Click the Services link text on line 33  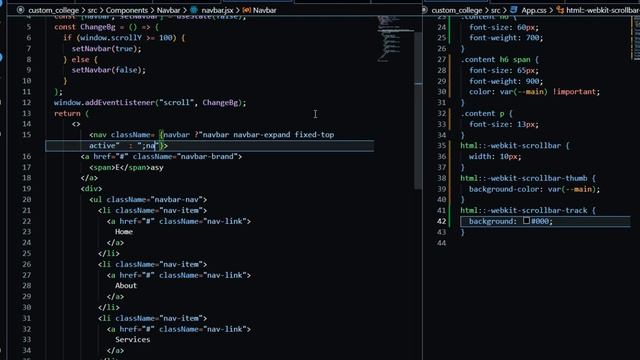point(132,339)
